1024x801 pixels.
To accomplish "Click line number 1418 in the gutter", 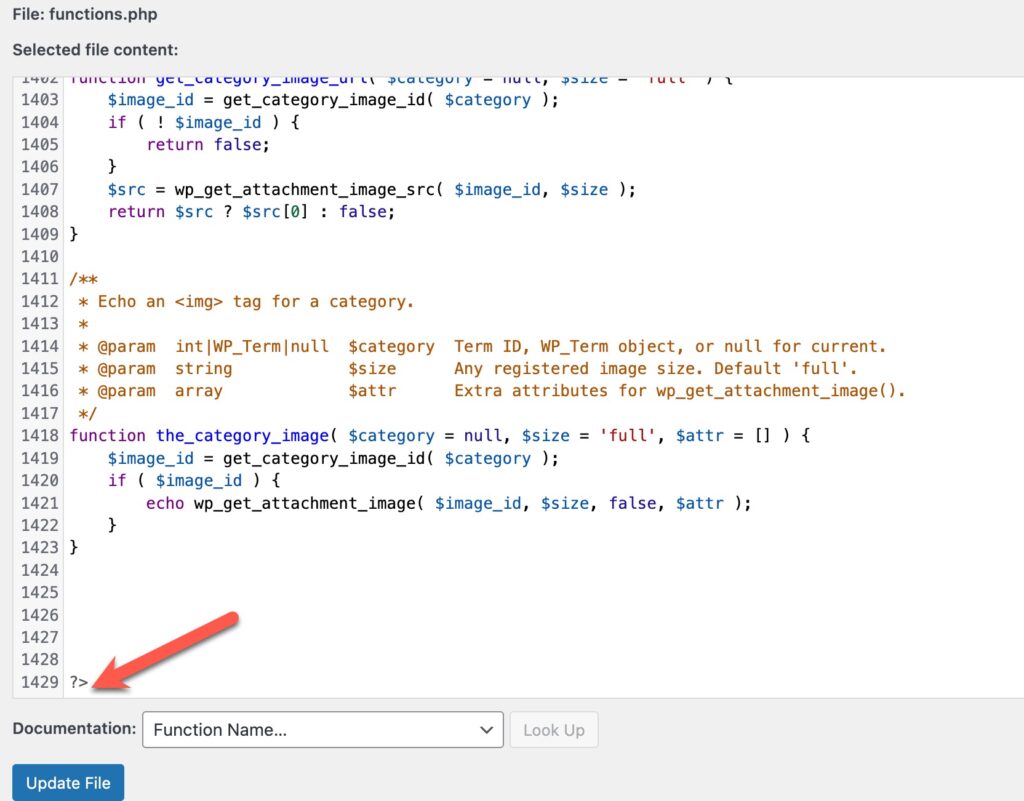I will tap(39, 435).
